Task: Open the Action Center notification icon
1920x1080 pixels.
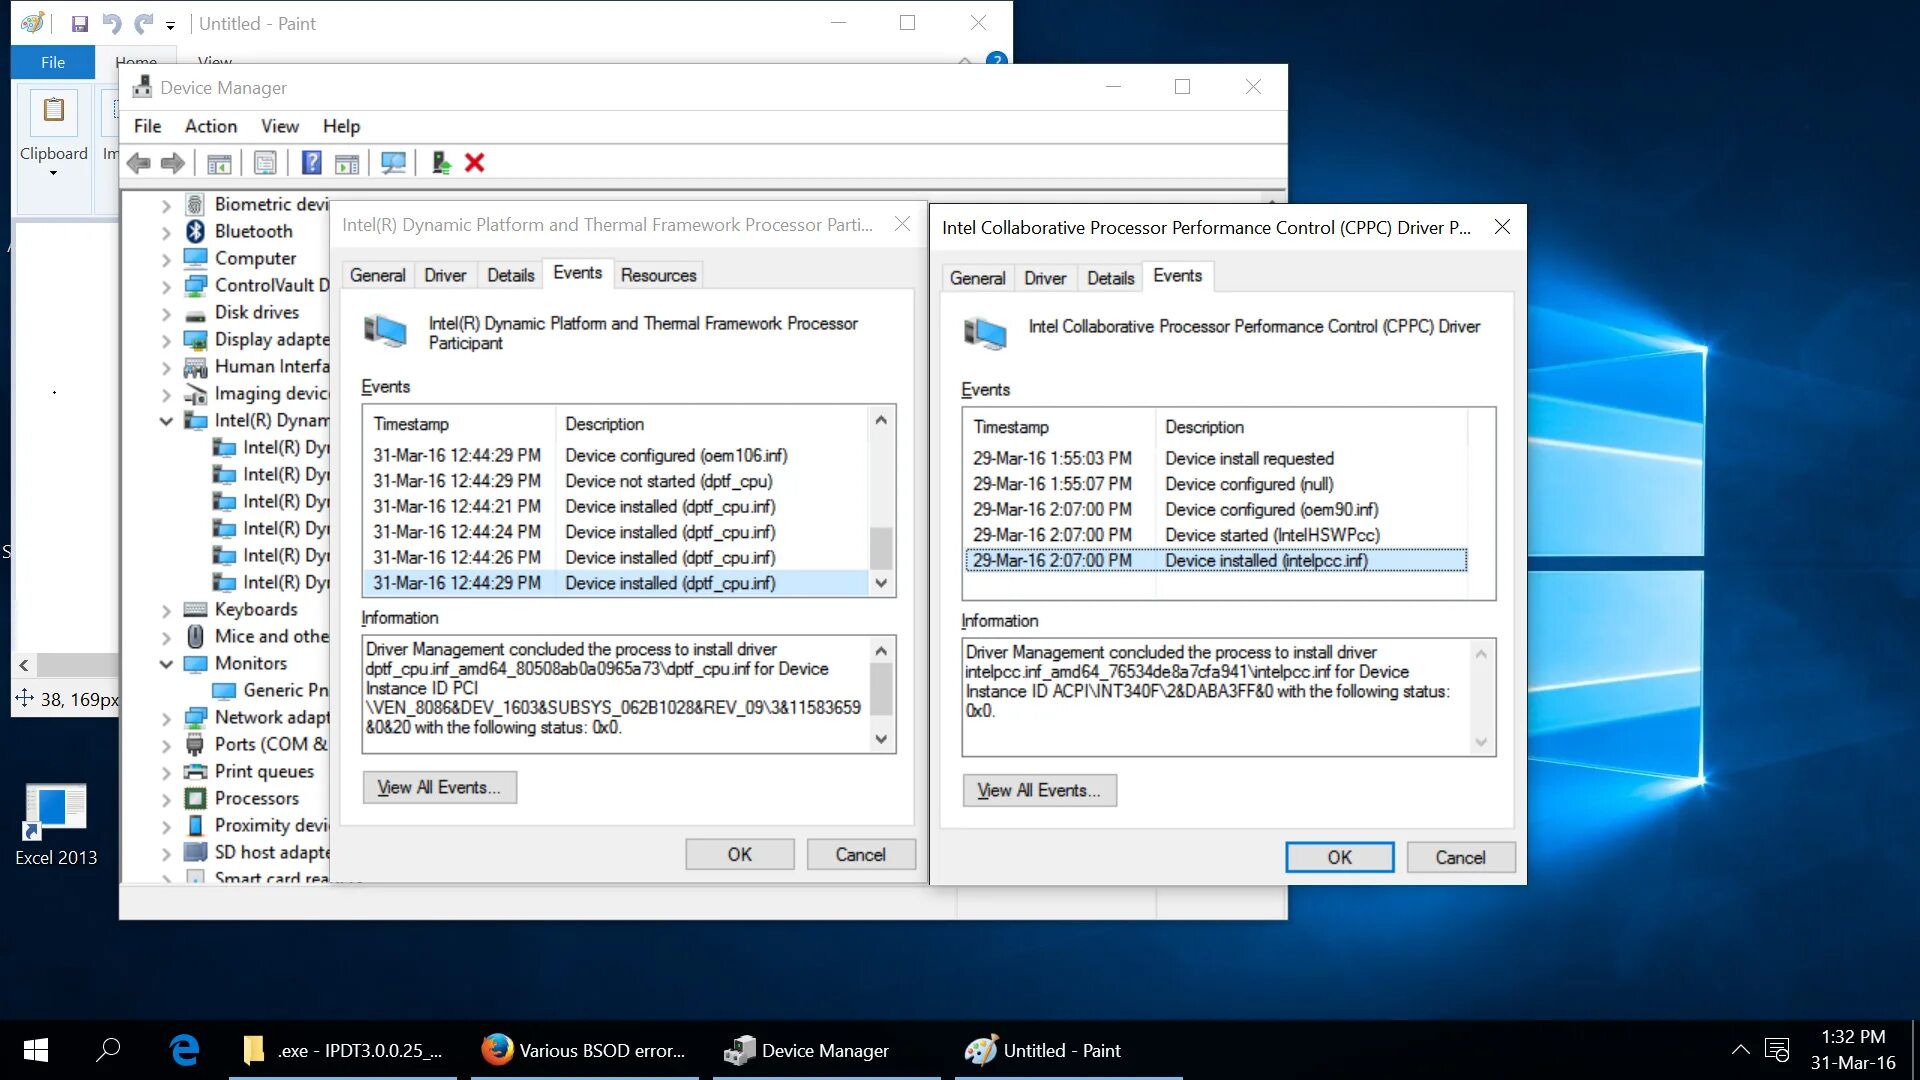Action: point(1776,1050)
